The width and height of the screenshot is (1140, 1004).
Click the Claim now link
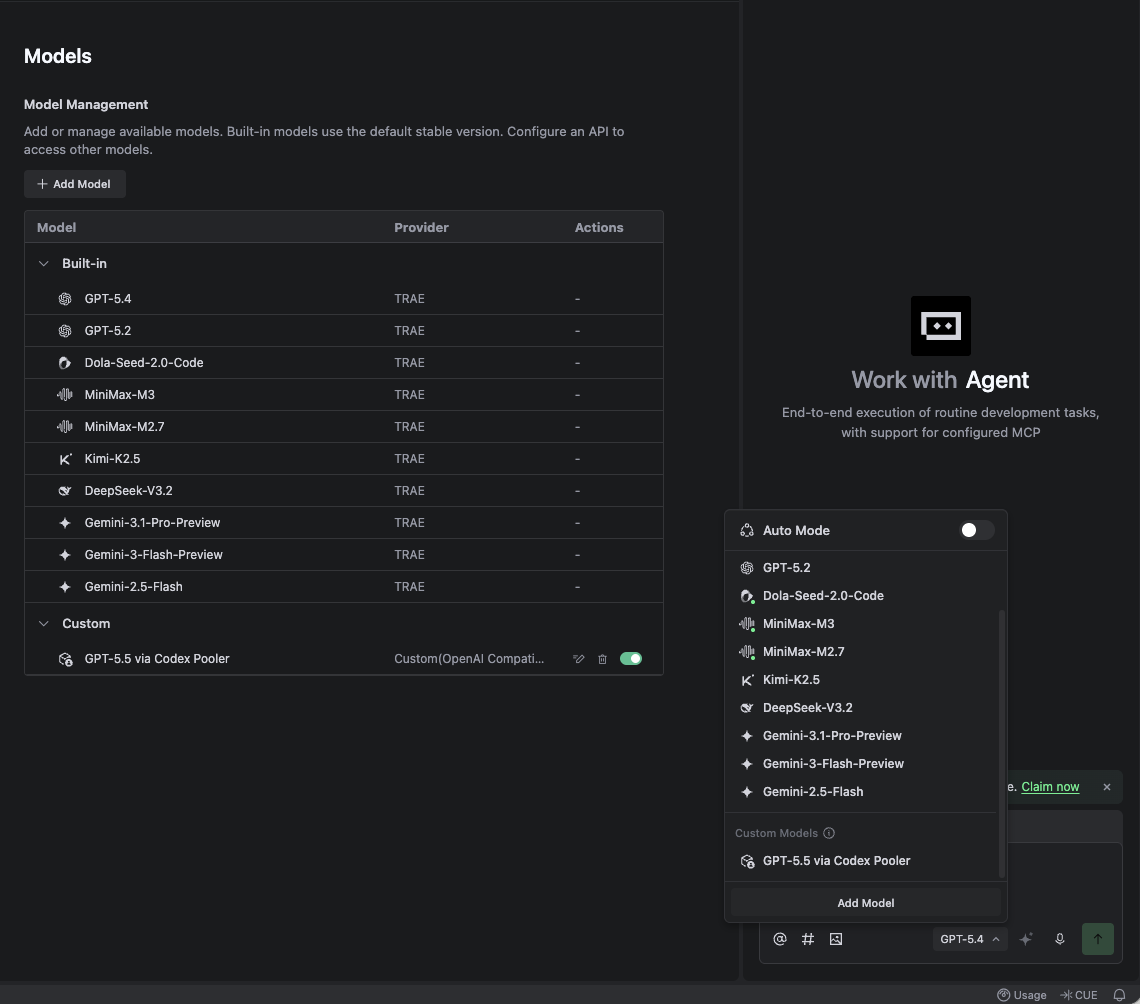pos(1050,787)
